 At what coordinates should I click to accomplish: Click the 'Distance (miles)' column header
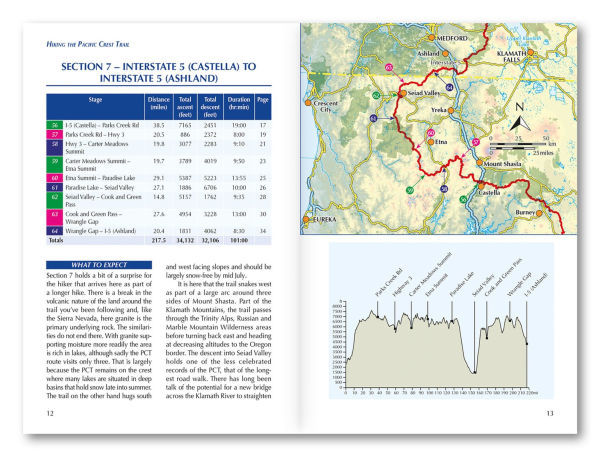(159, 107)
